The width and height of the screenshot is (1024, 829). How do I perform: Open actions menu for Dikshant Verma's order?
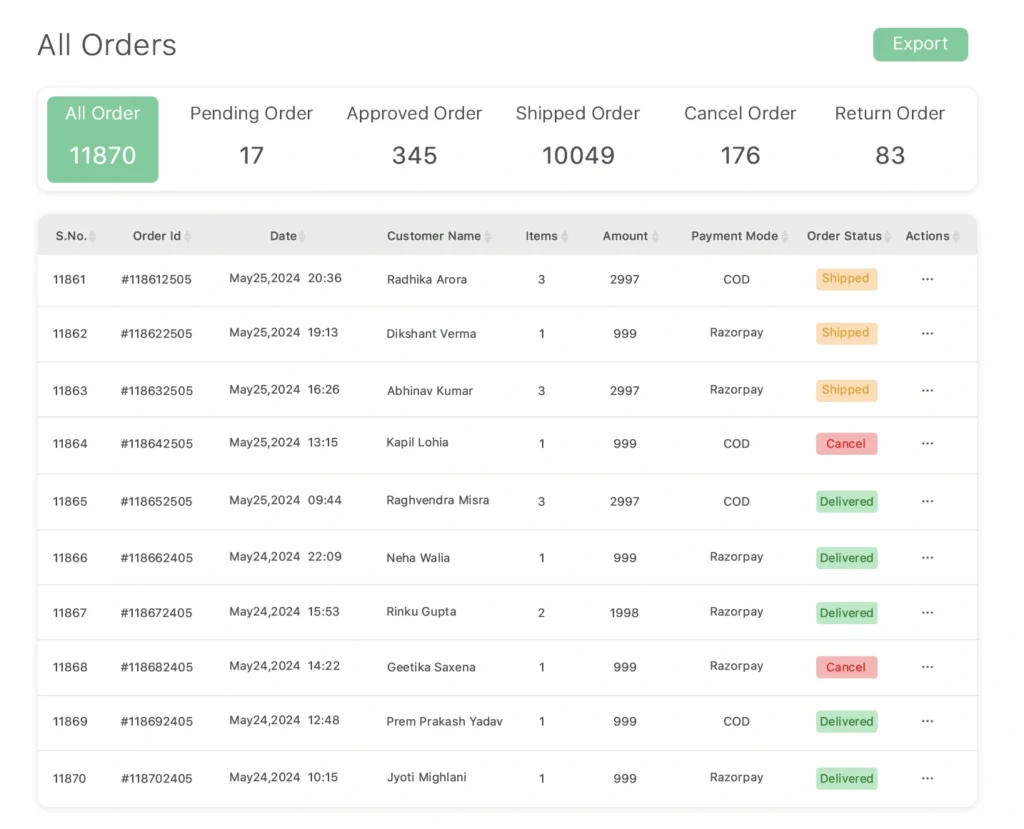[x=927, y=333]
